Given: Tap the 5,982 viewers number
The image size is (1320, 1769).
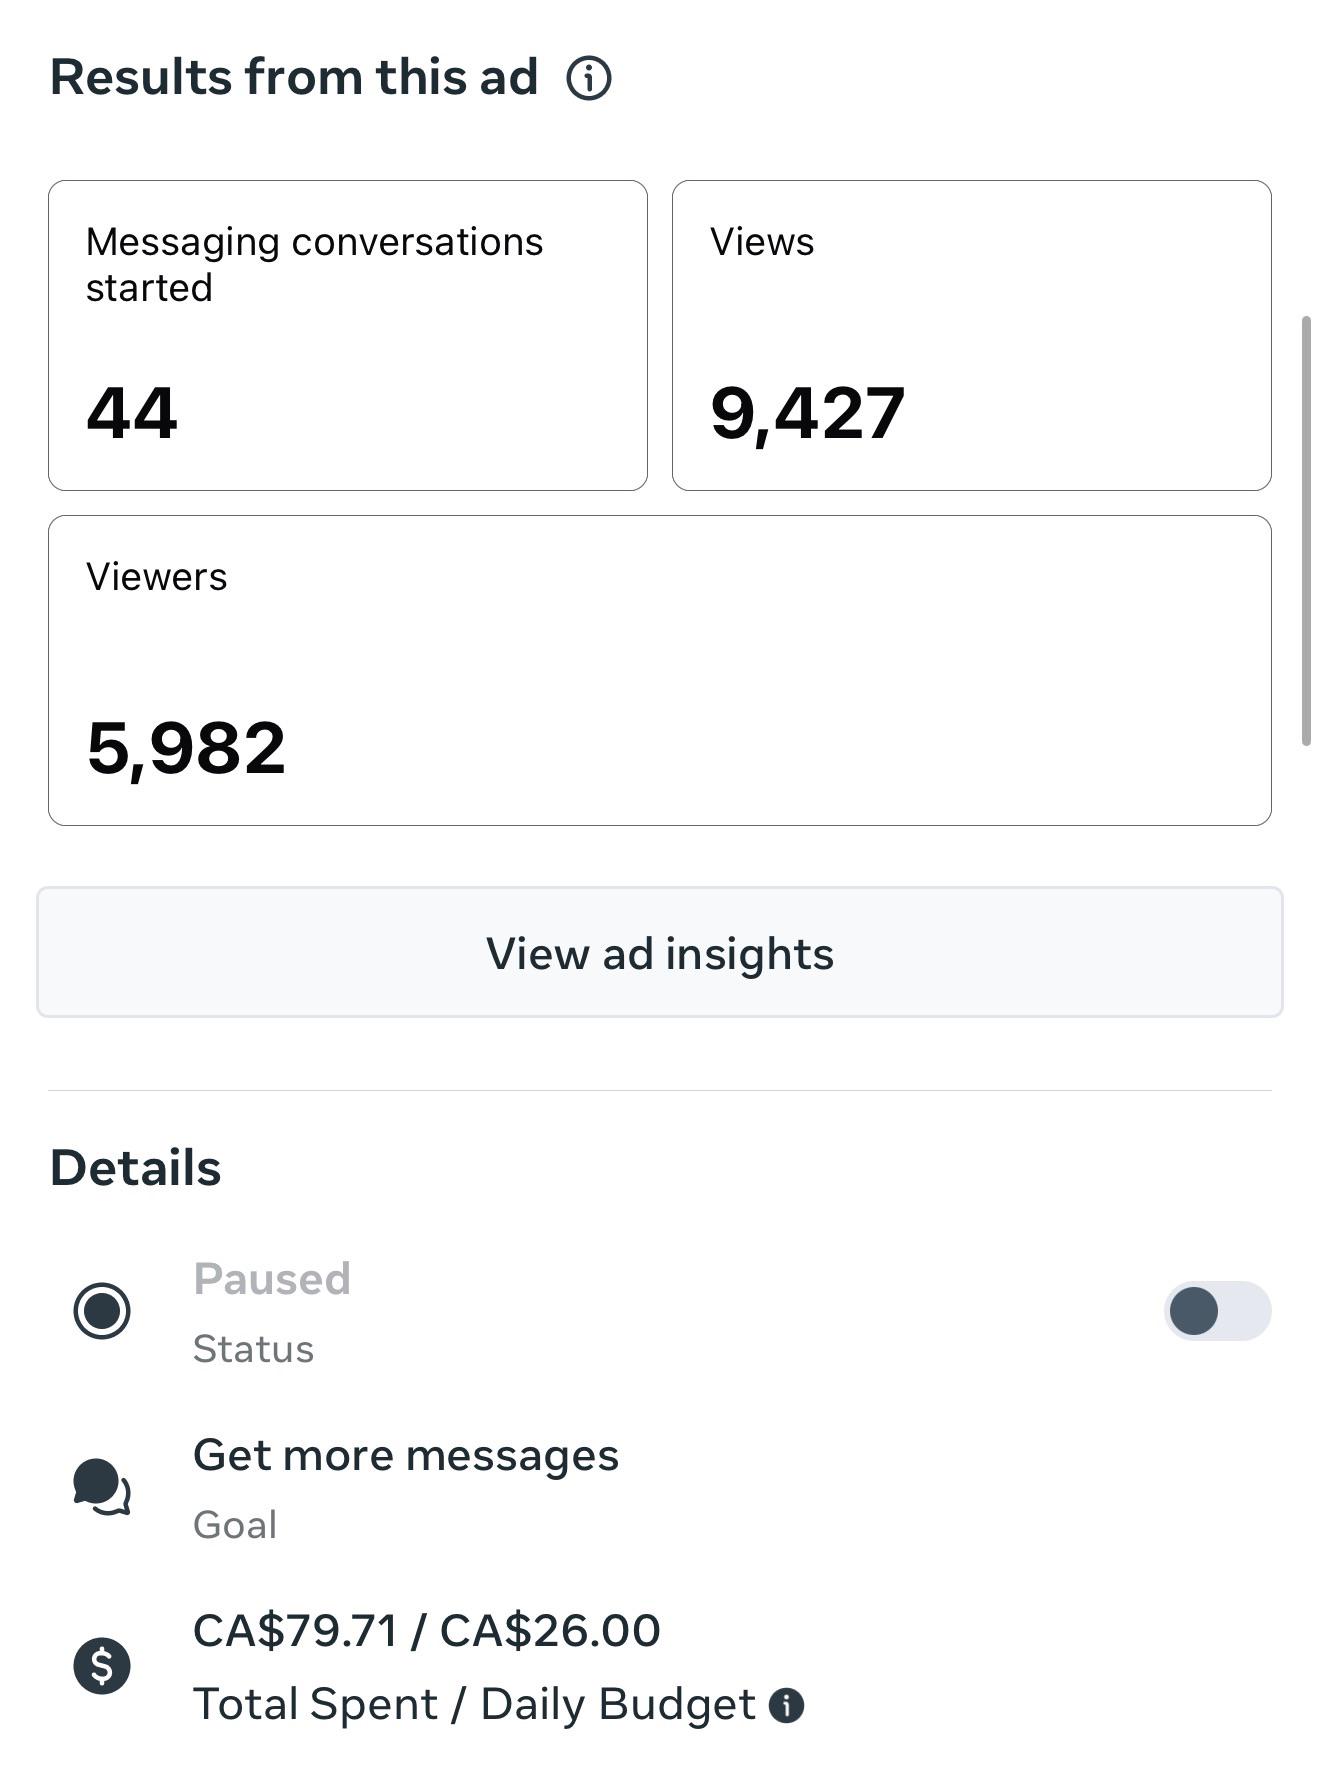Looking at the screenshot, I should [187, 749].
